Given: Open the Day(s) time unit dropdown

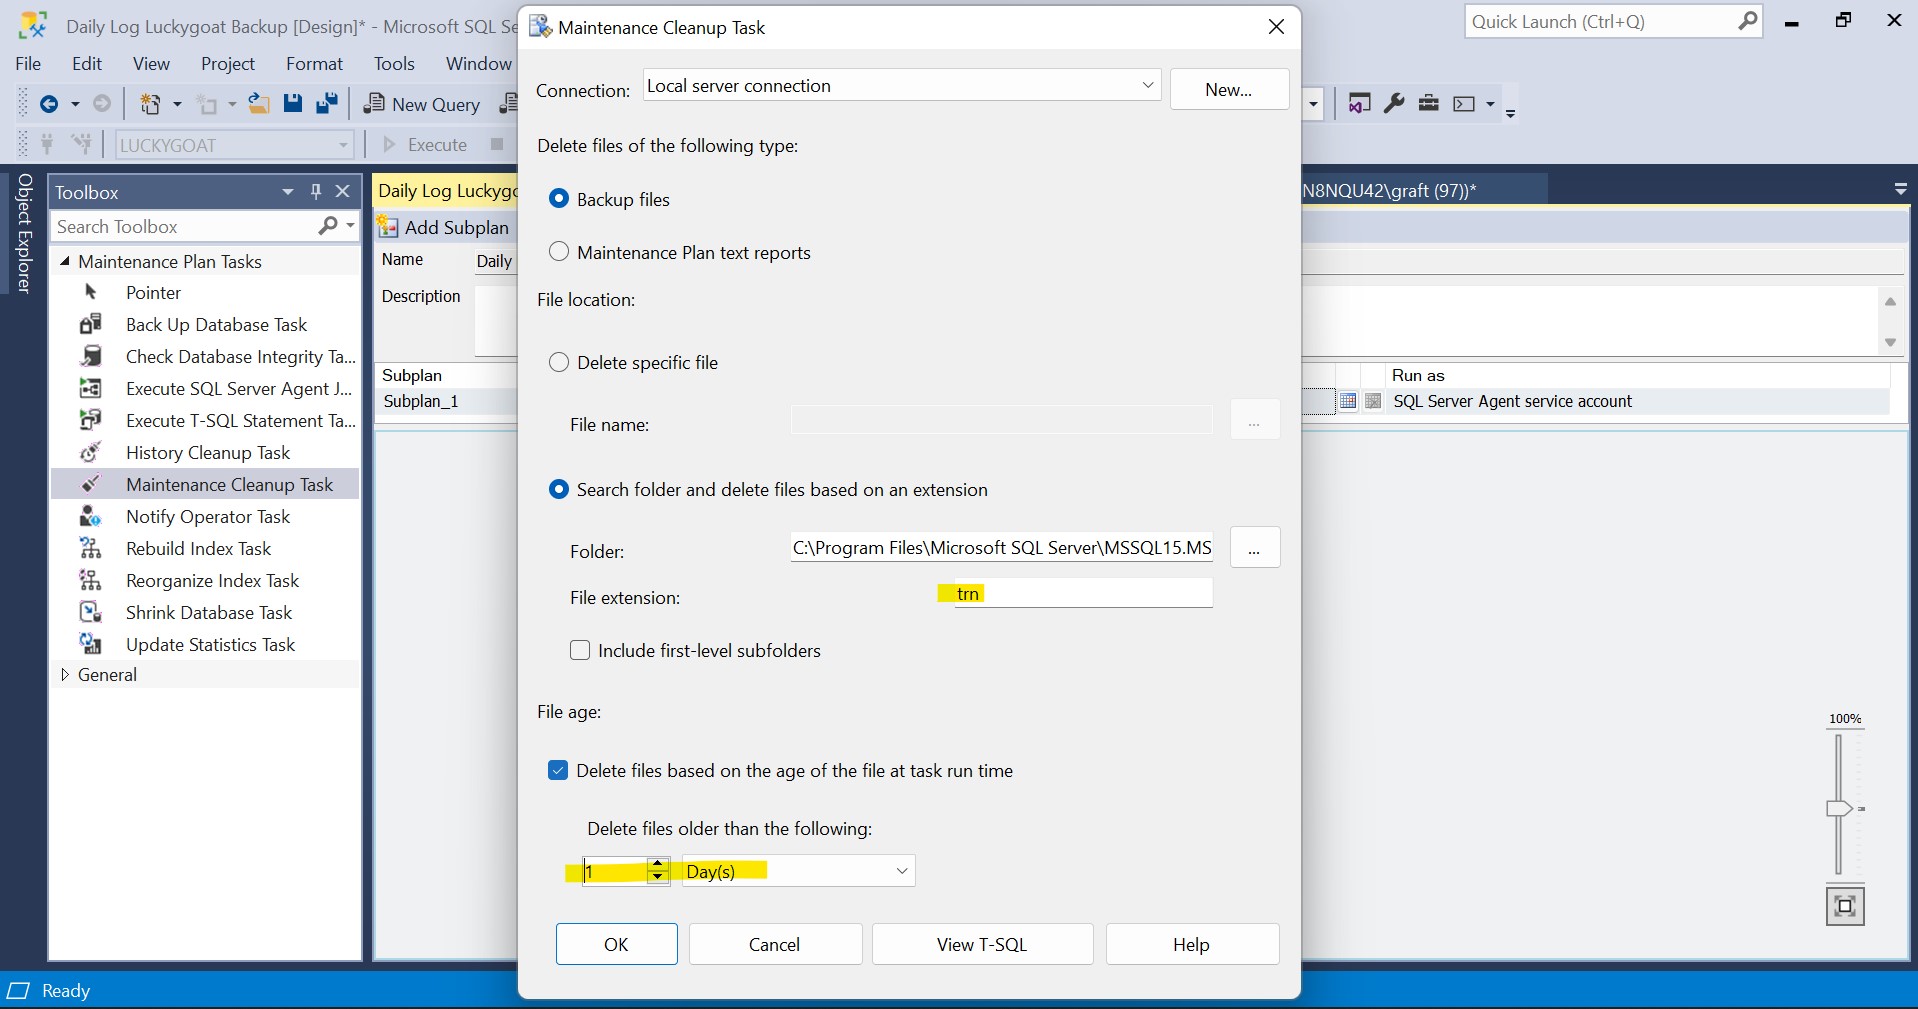Looking at the screenshot, I should coord(901,871).
